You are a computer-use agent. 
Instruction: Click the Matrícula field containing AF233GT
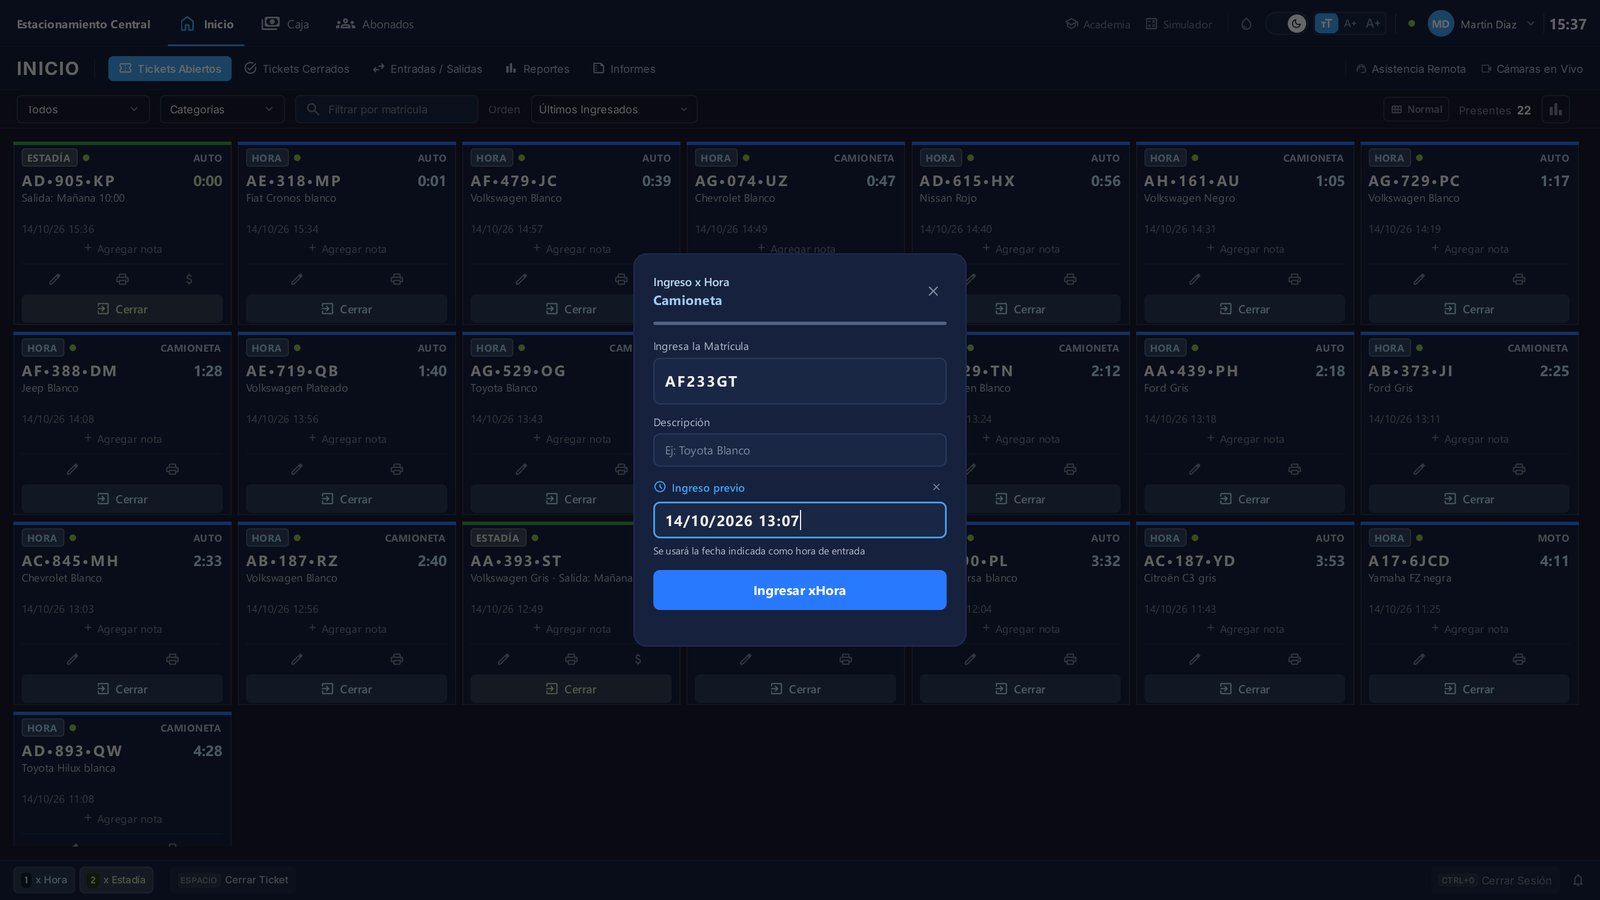click(799, 381)
